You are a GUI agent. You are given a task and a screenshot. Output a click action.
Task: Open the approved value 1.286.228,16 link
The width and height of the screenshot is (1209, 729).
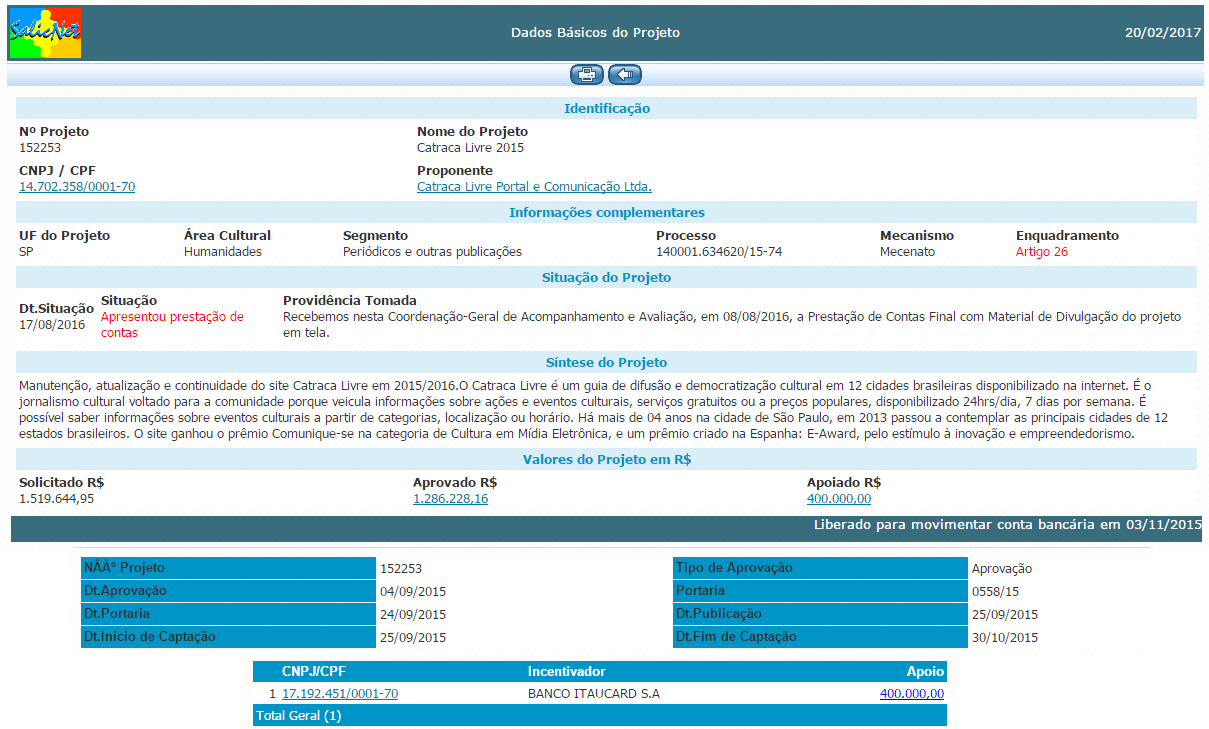[450, 499]
